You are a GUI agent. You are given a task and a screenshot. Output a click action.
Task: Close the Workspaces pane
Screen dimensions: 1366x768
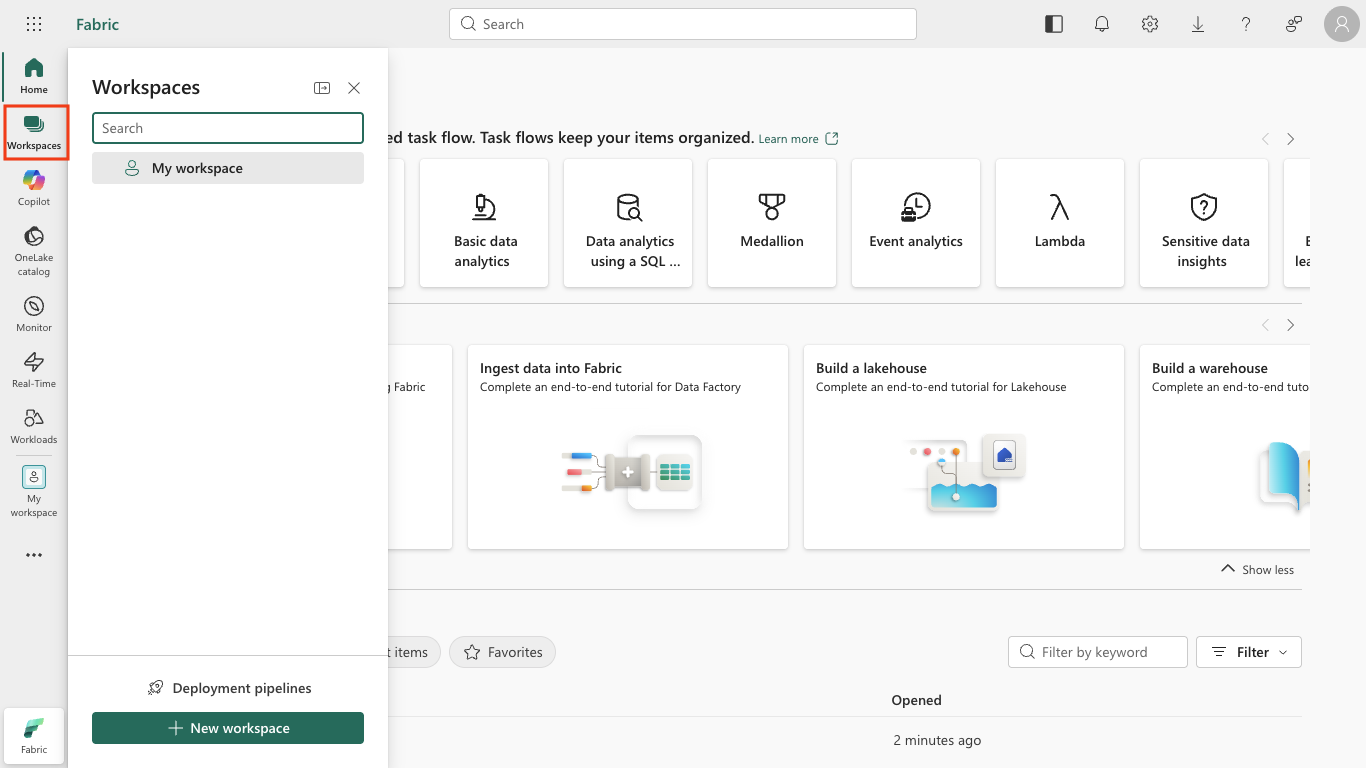coord(354,88)
